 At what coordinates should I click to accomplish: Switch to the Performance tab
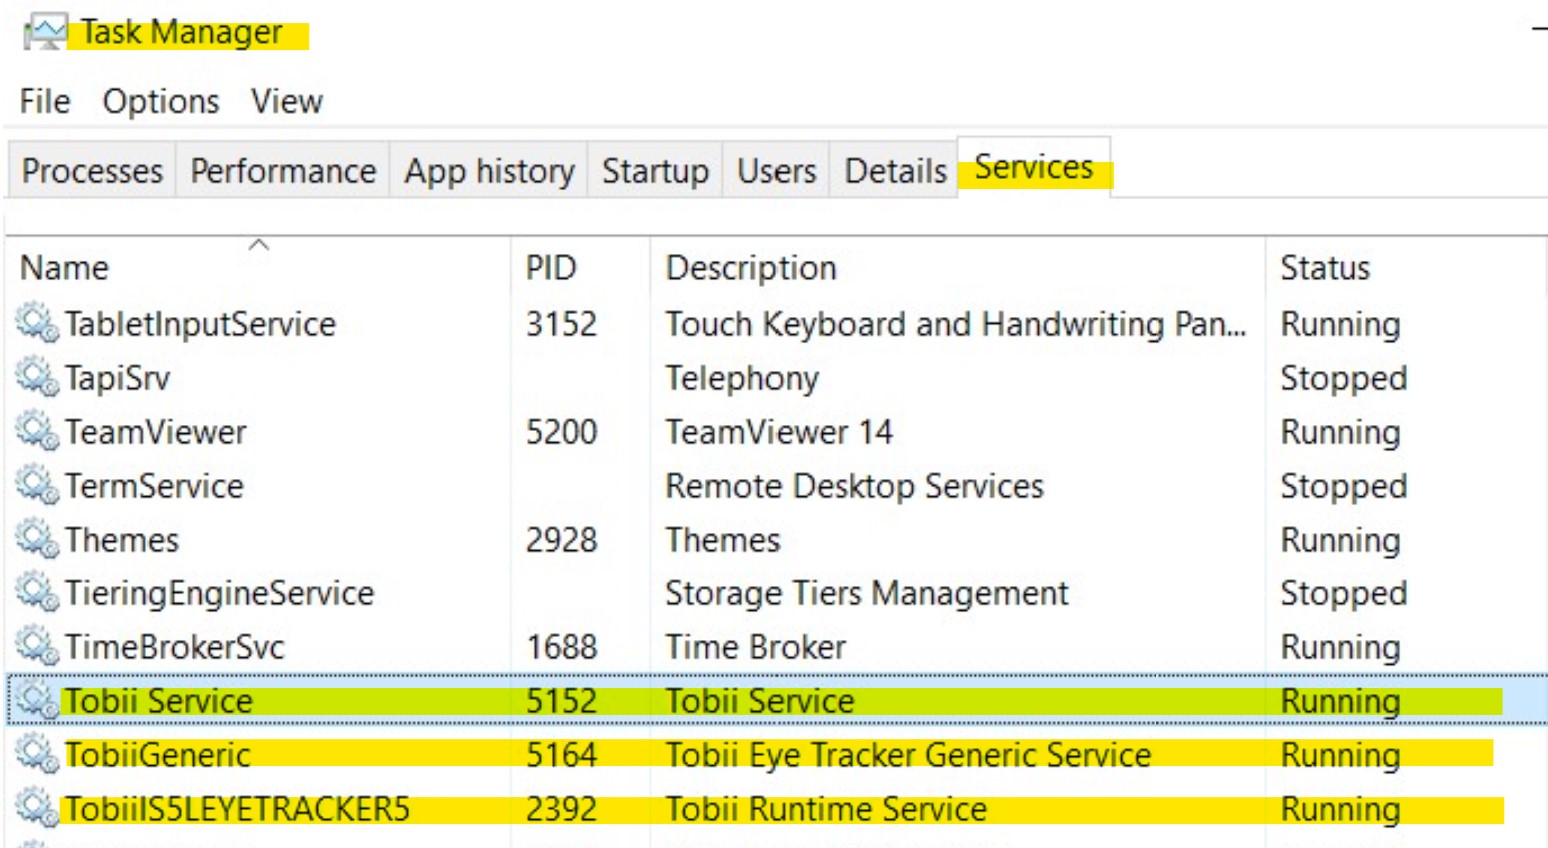(283, 171)
